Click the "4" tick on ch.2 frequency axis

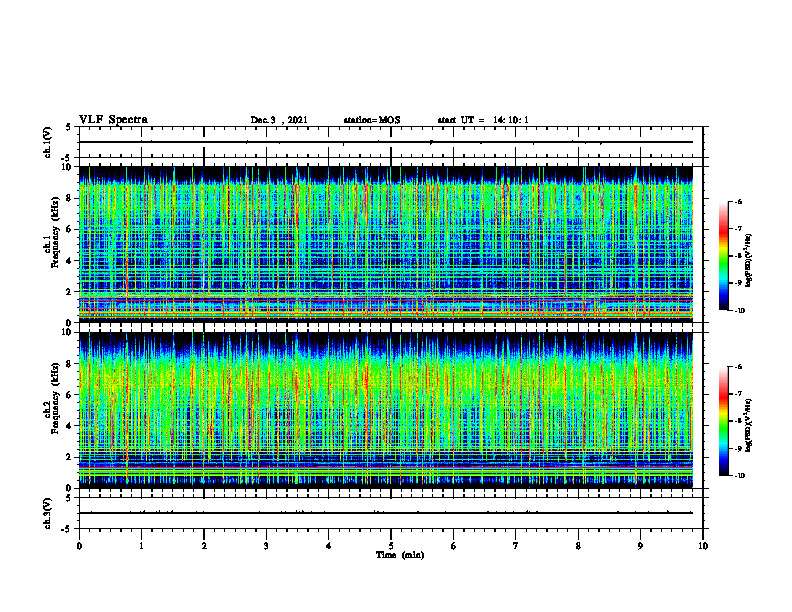[x=69, y=426]
